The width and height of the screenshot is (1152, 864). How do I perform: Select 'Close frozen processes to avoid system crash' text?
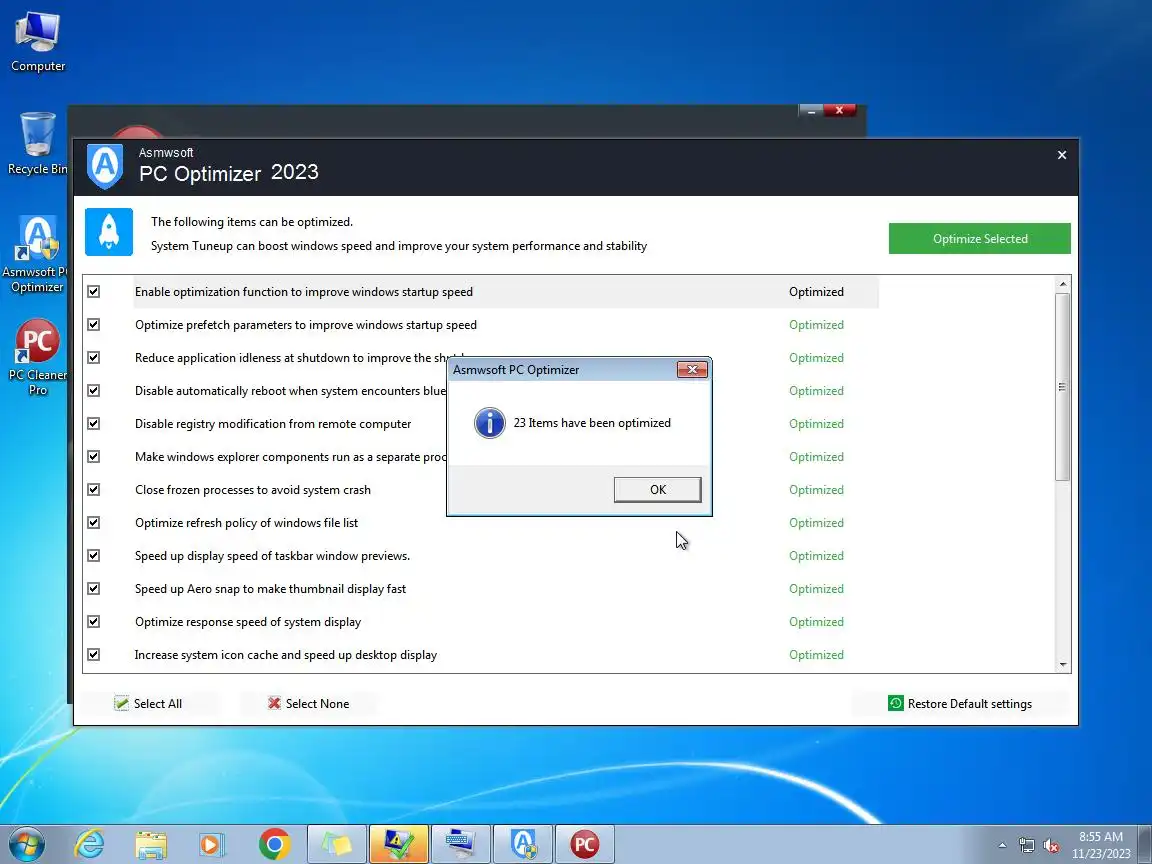(253, 490)
